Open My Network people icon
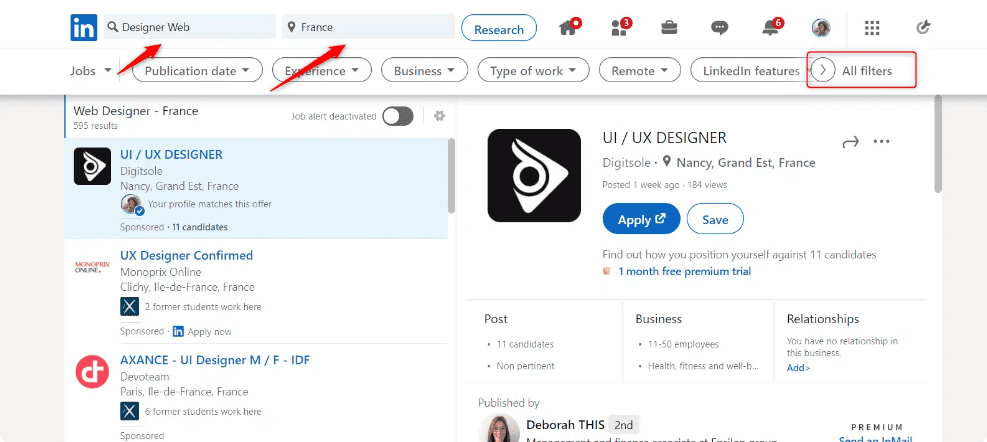Viewport: 987px width, 442px height. [x=619, y=27]
